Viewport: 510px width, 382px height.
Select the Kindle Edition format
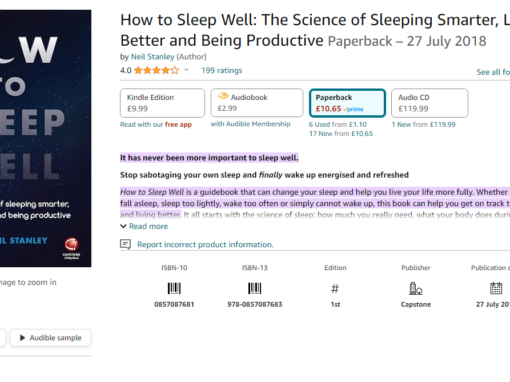click(162, 103)
